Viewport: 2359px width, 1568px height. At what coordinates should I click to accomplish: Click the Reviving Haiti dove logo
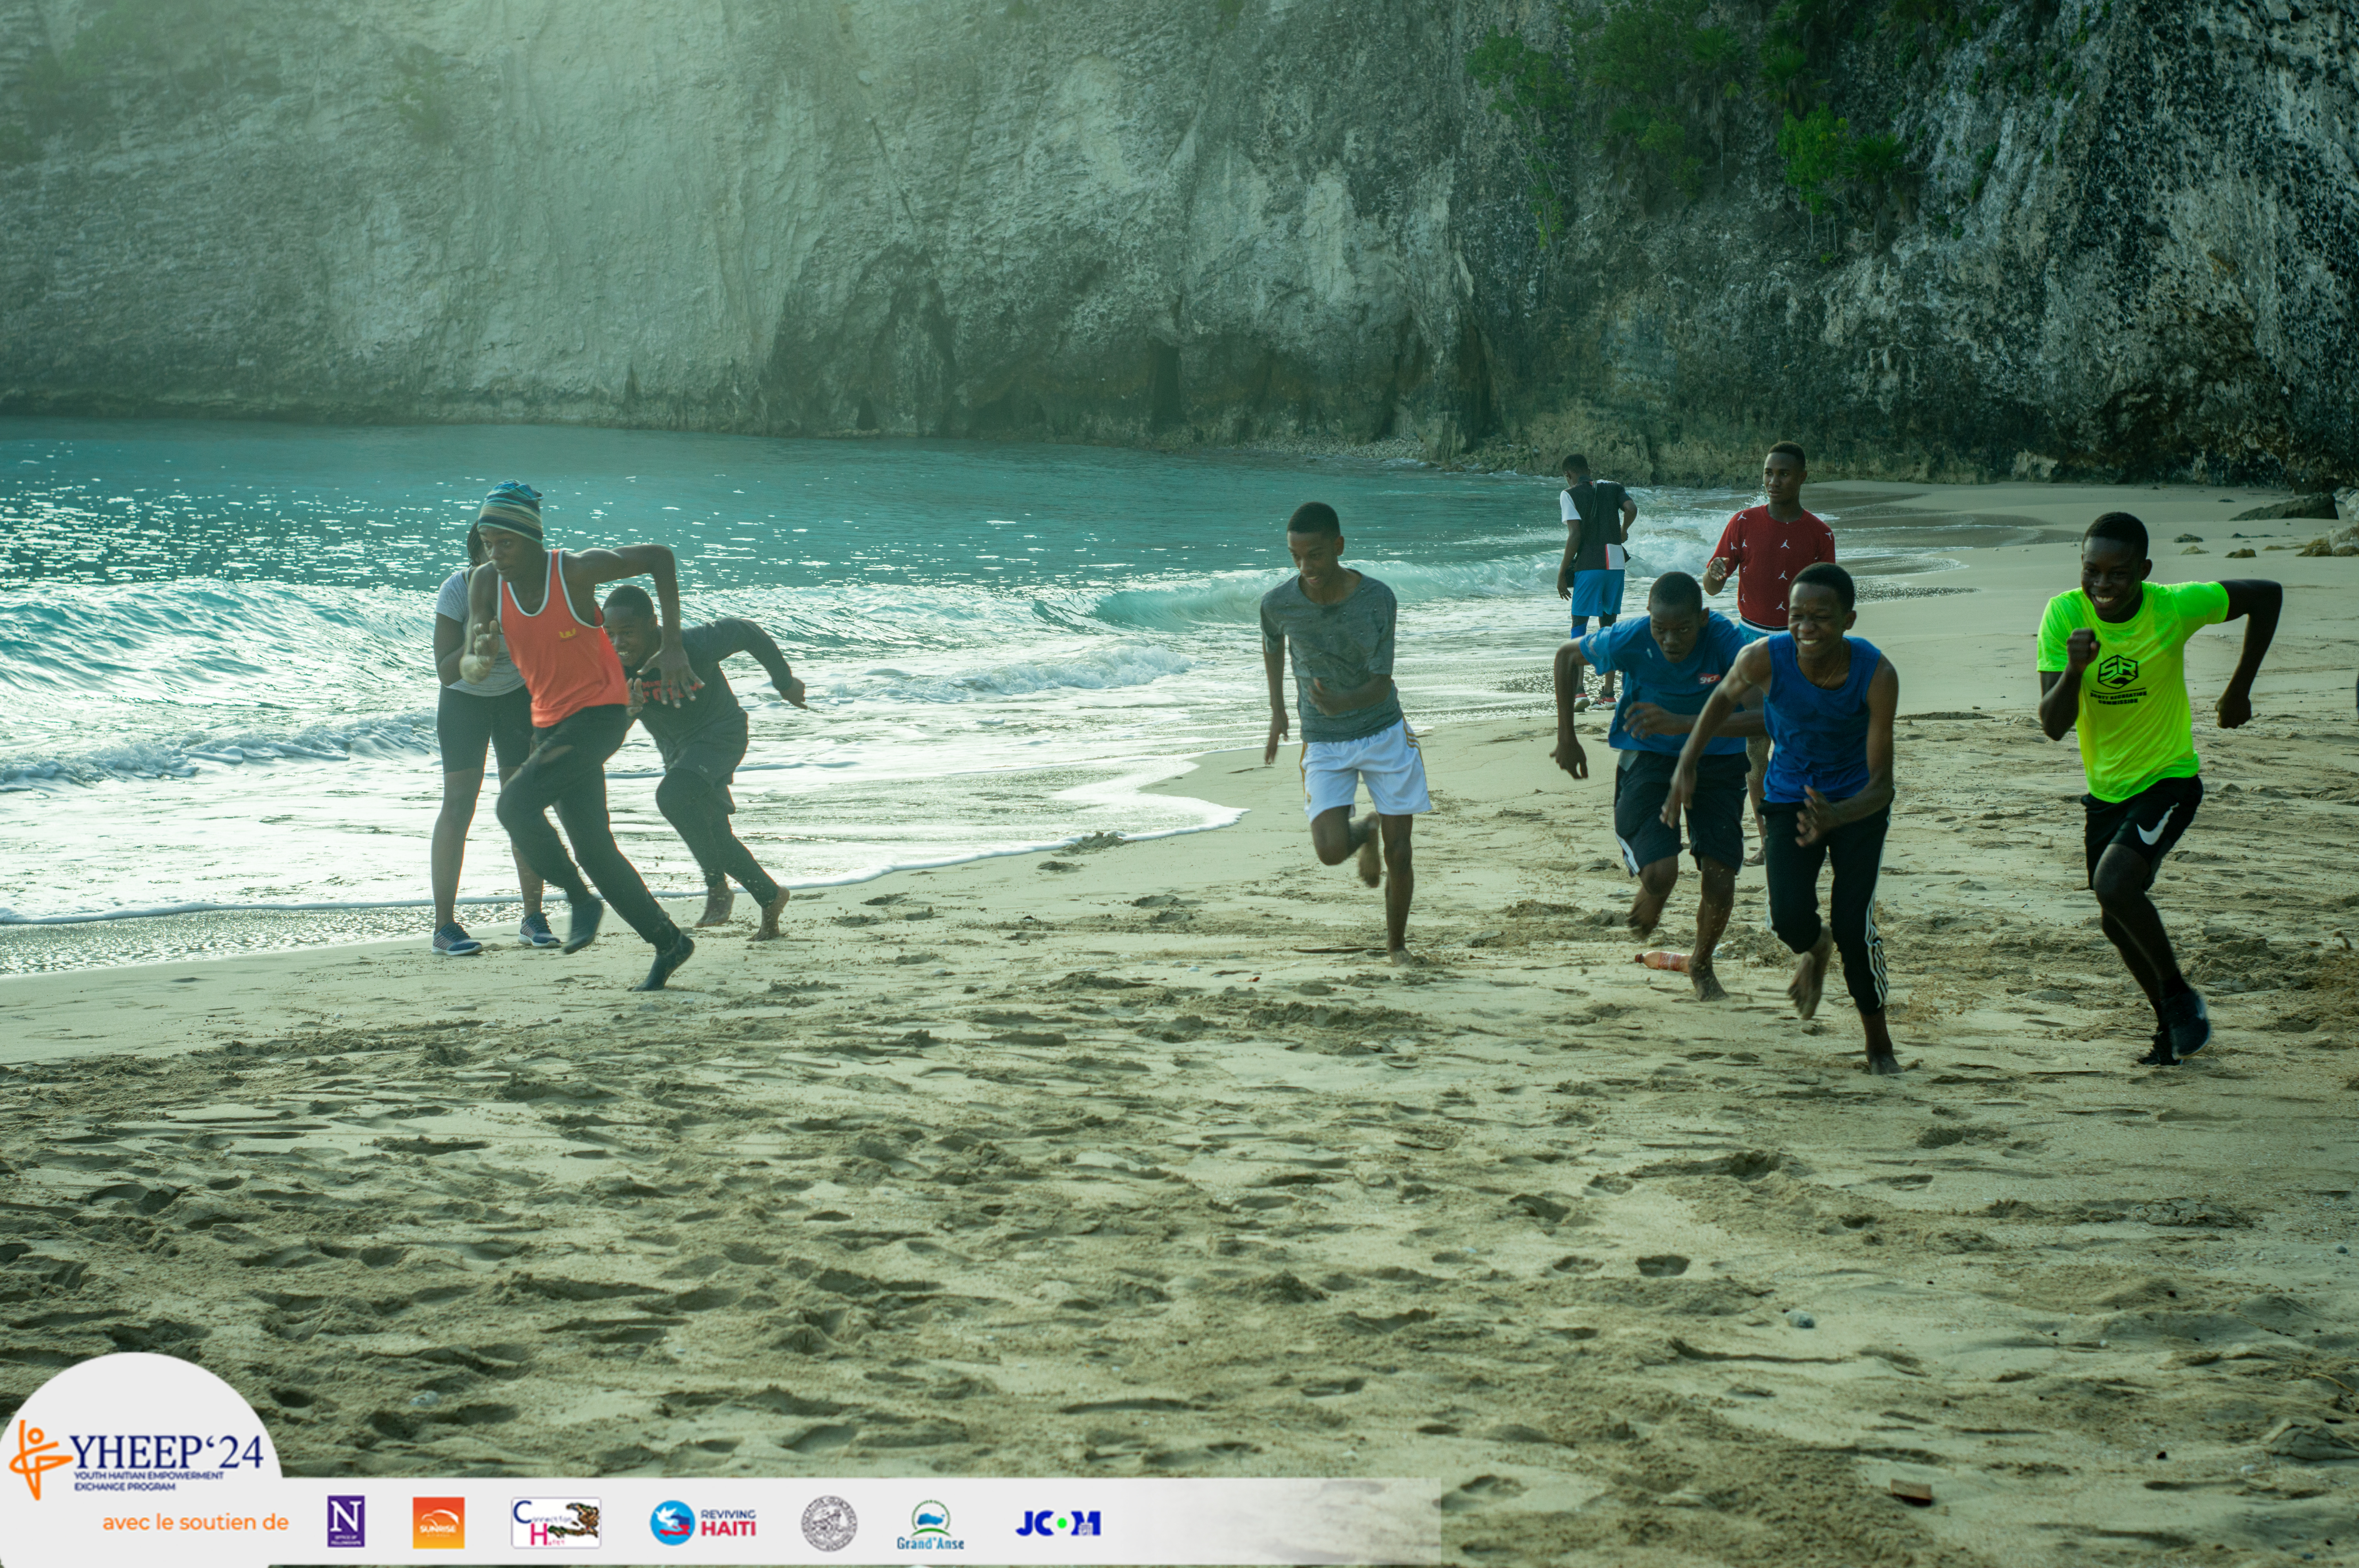[x=672, y=1522]
